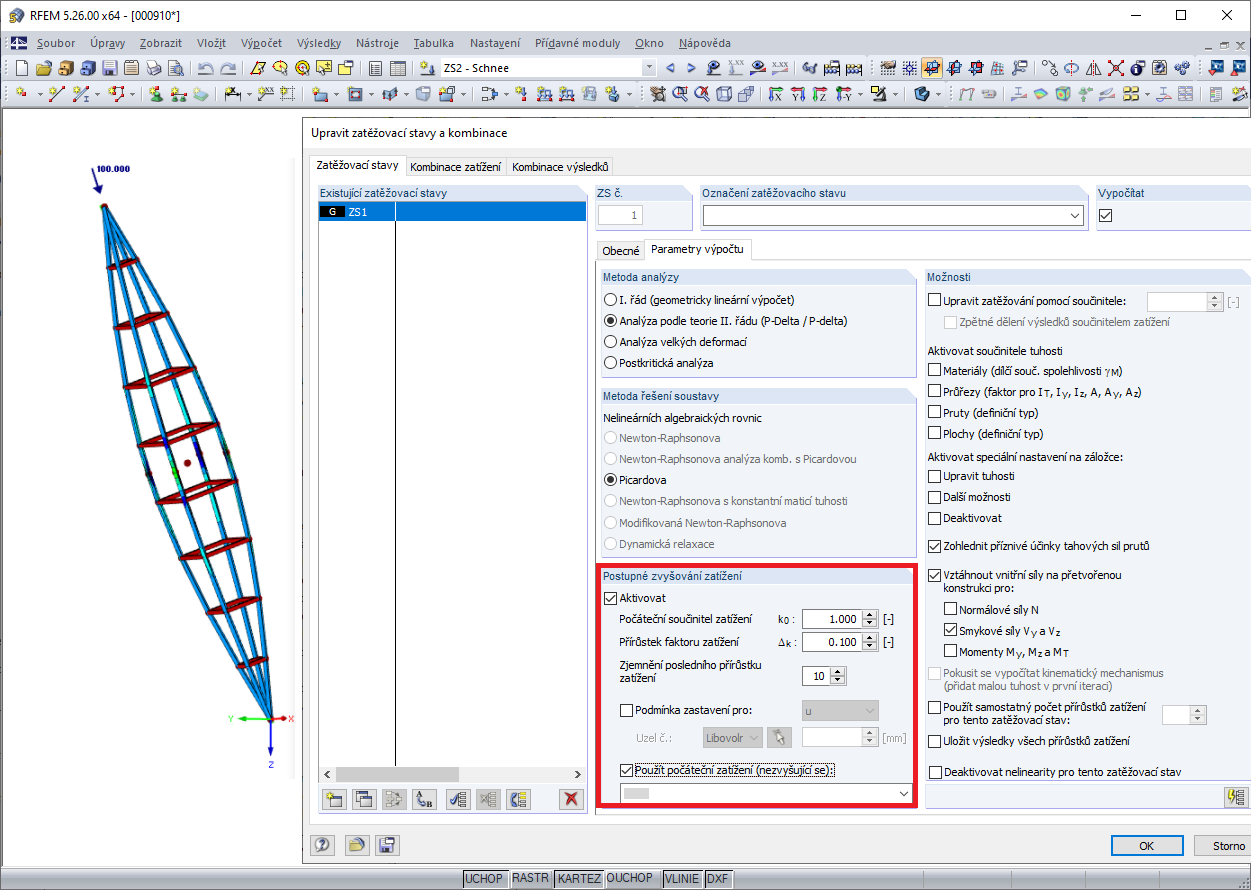Viewport: 1251px width, 890px height.
Task: Set view in Z direction
Action: 819,94
